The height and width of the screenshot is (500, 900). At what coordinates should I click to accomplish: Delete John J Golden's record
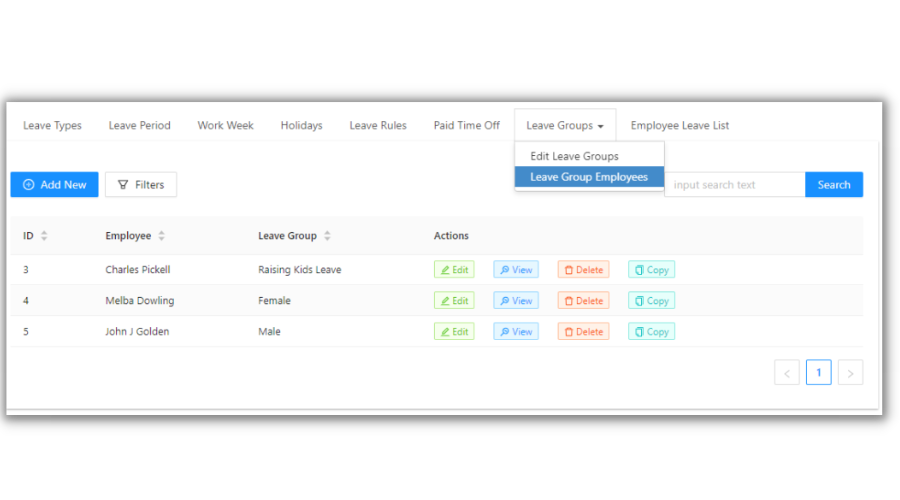click(583, 332)
